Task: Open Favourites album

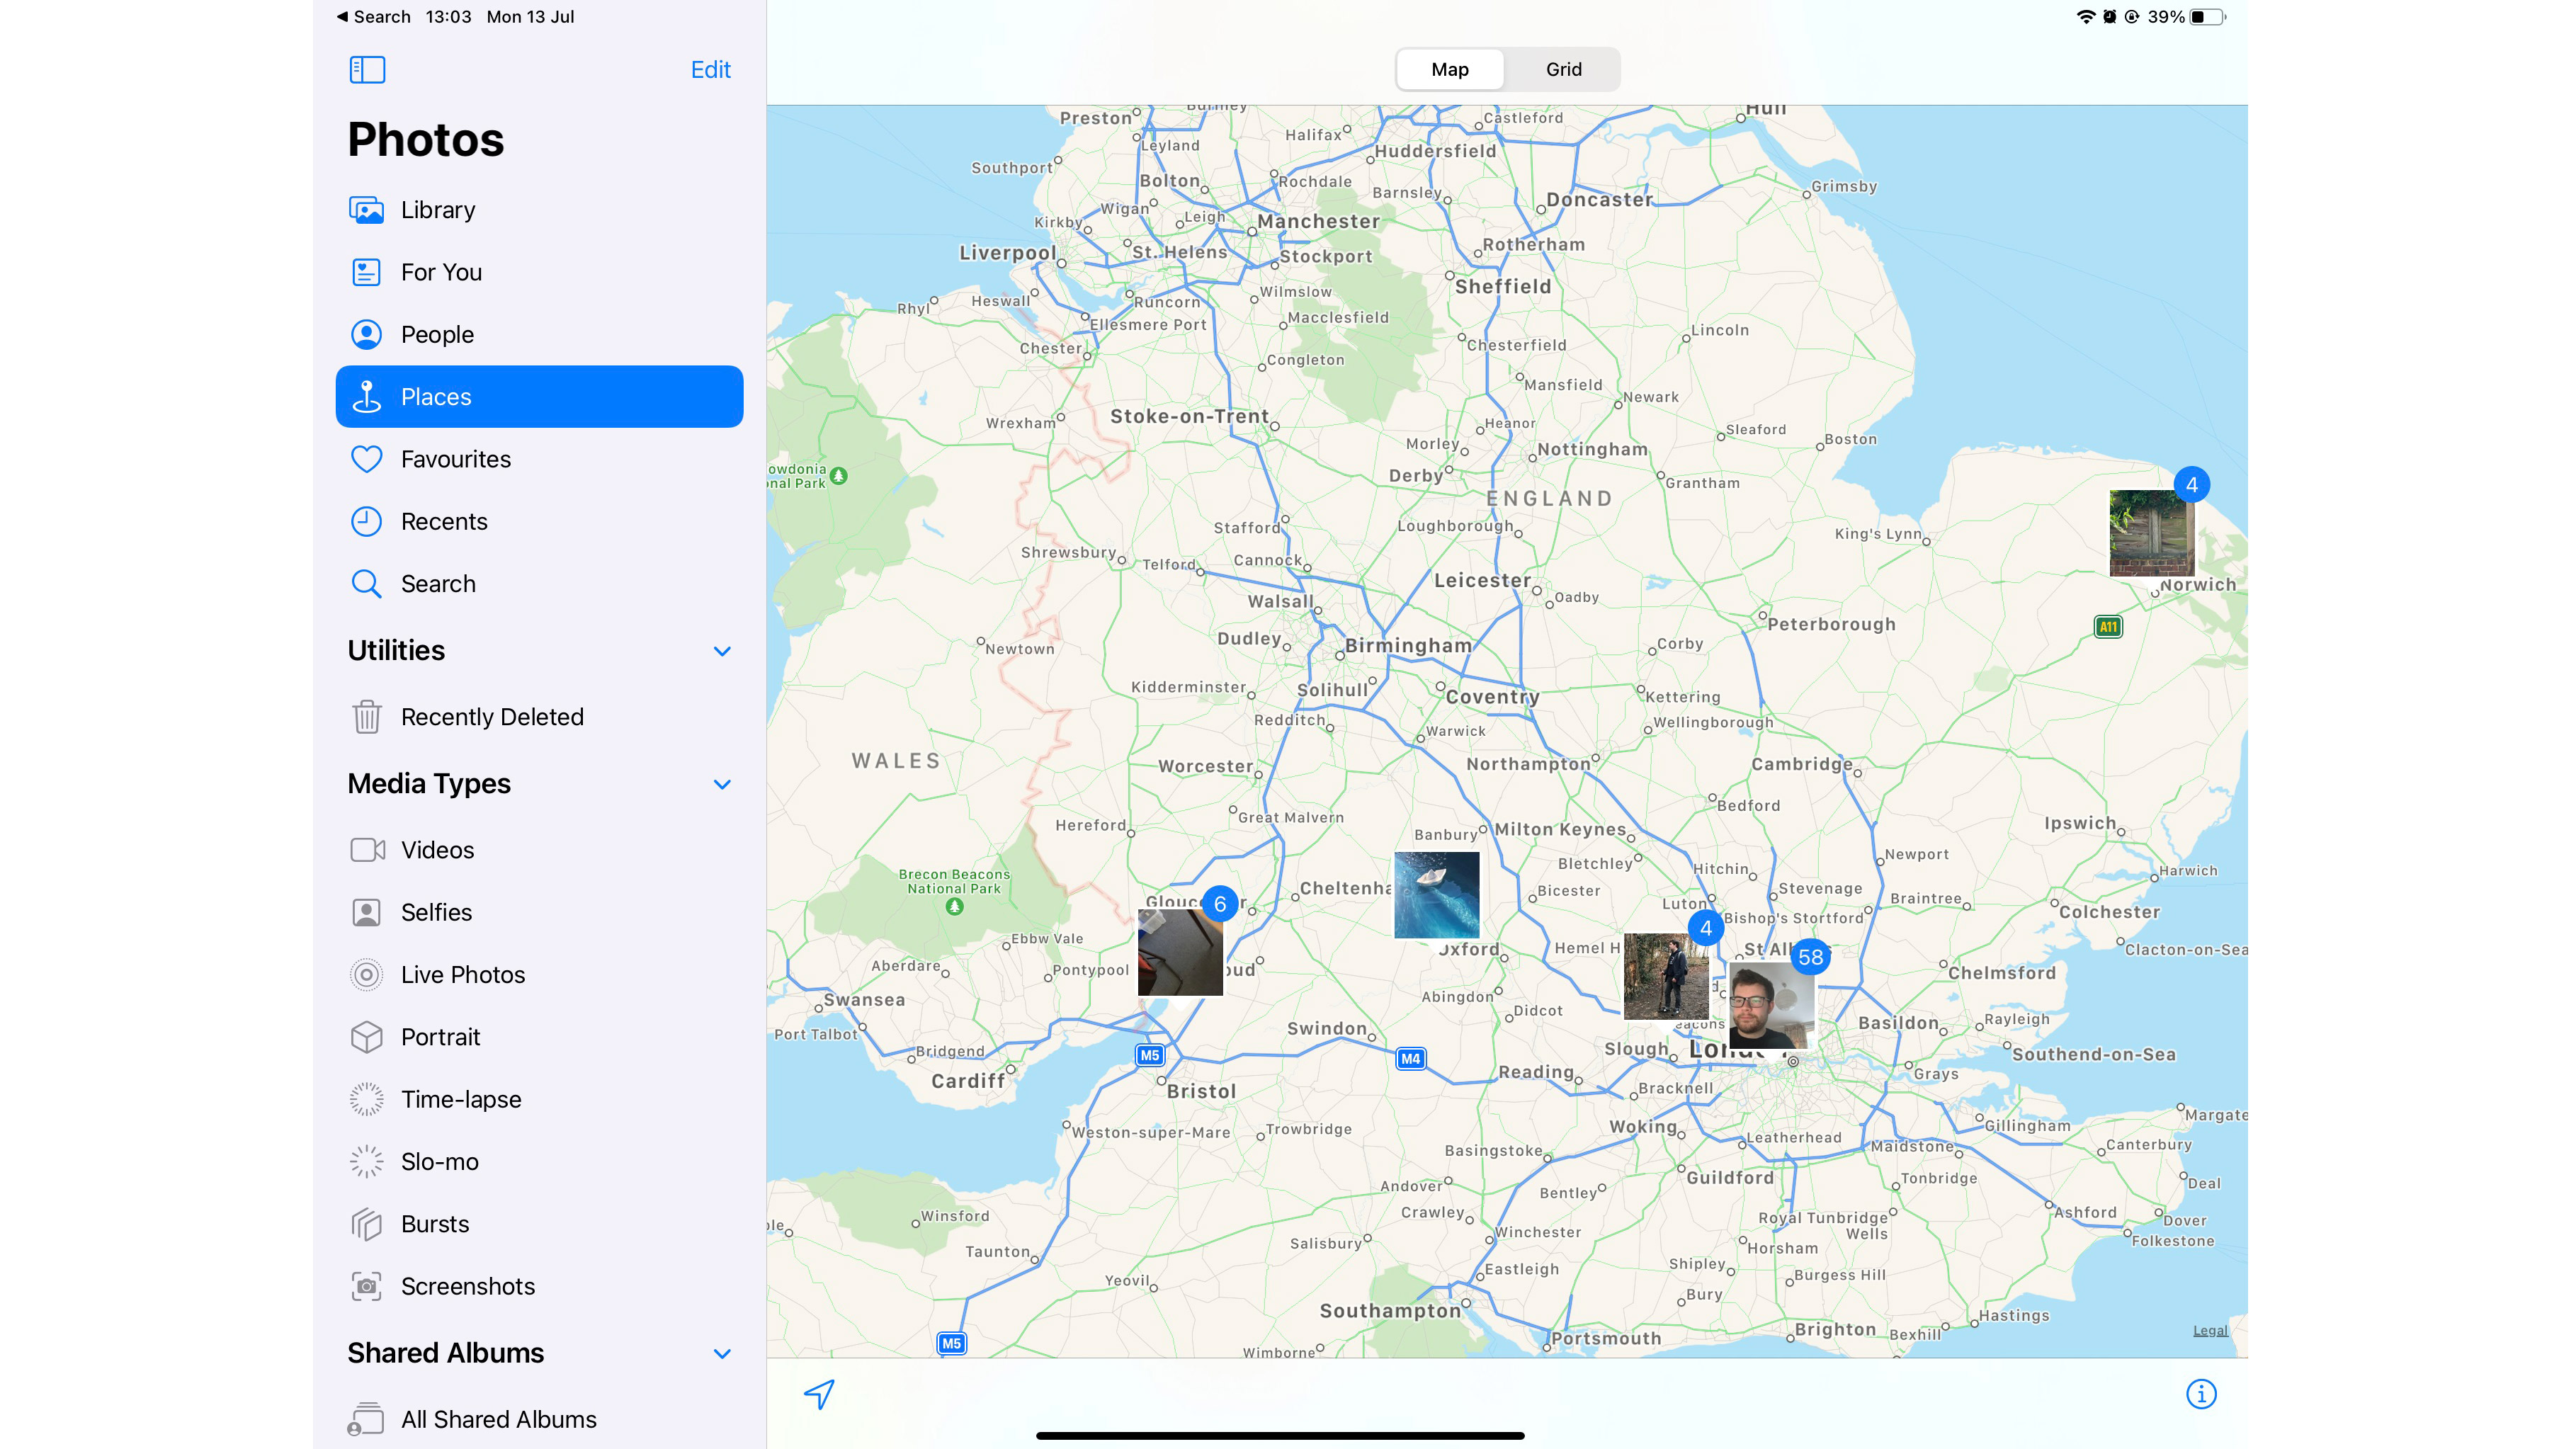Action: (539, 459)
